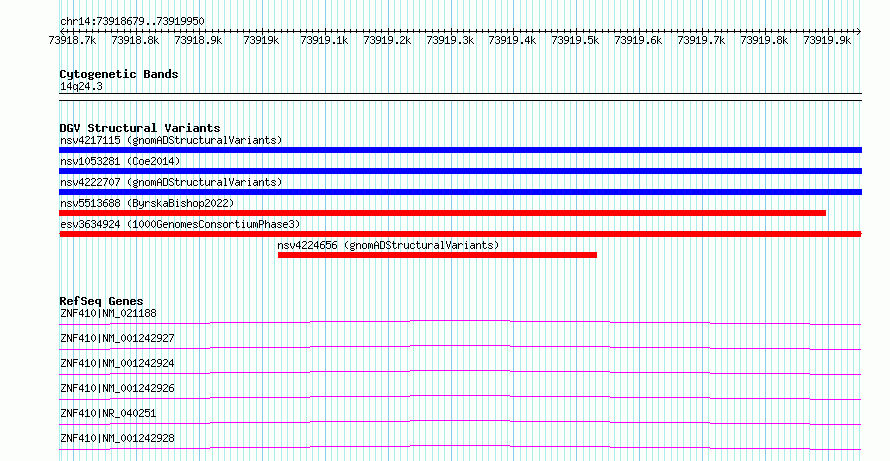
Task: Click the magenta line under ZNF410|NM_001242928
Action: (460, 447)
